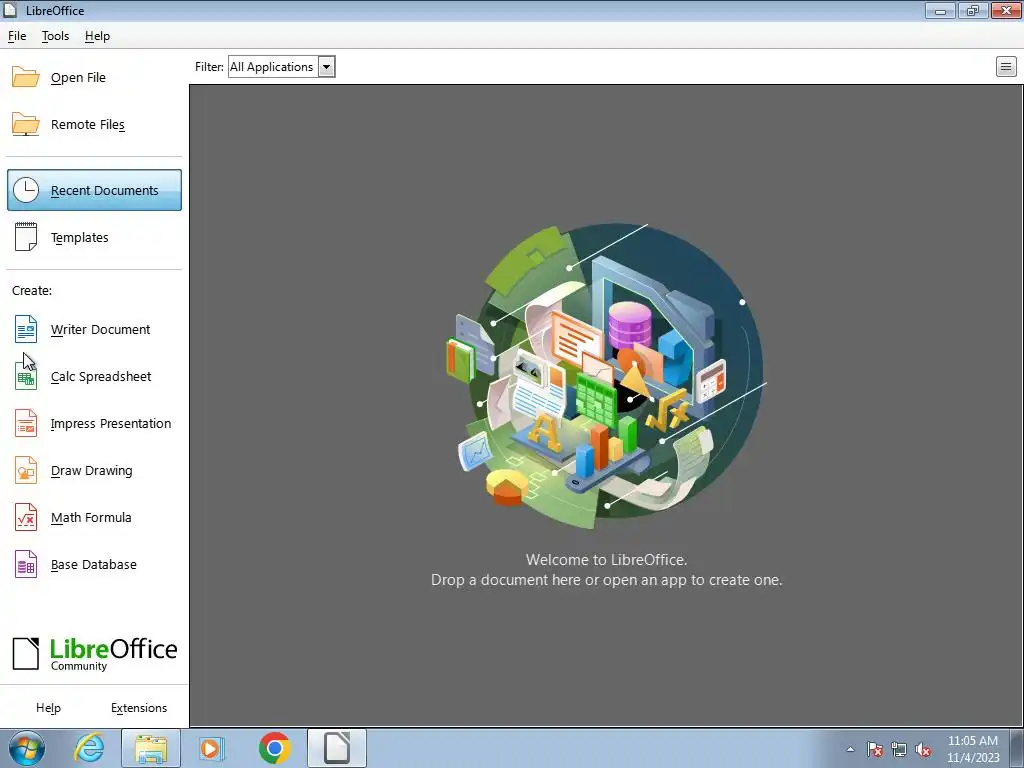Launch Internet Explorer from taskbar
This screenshot has height=768, width=1024.
tap(89, 748)
